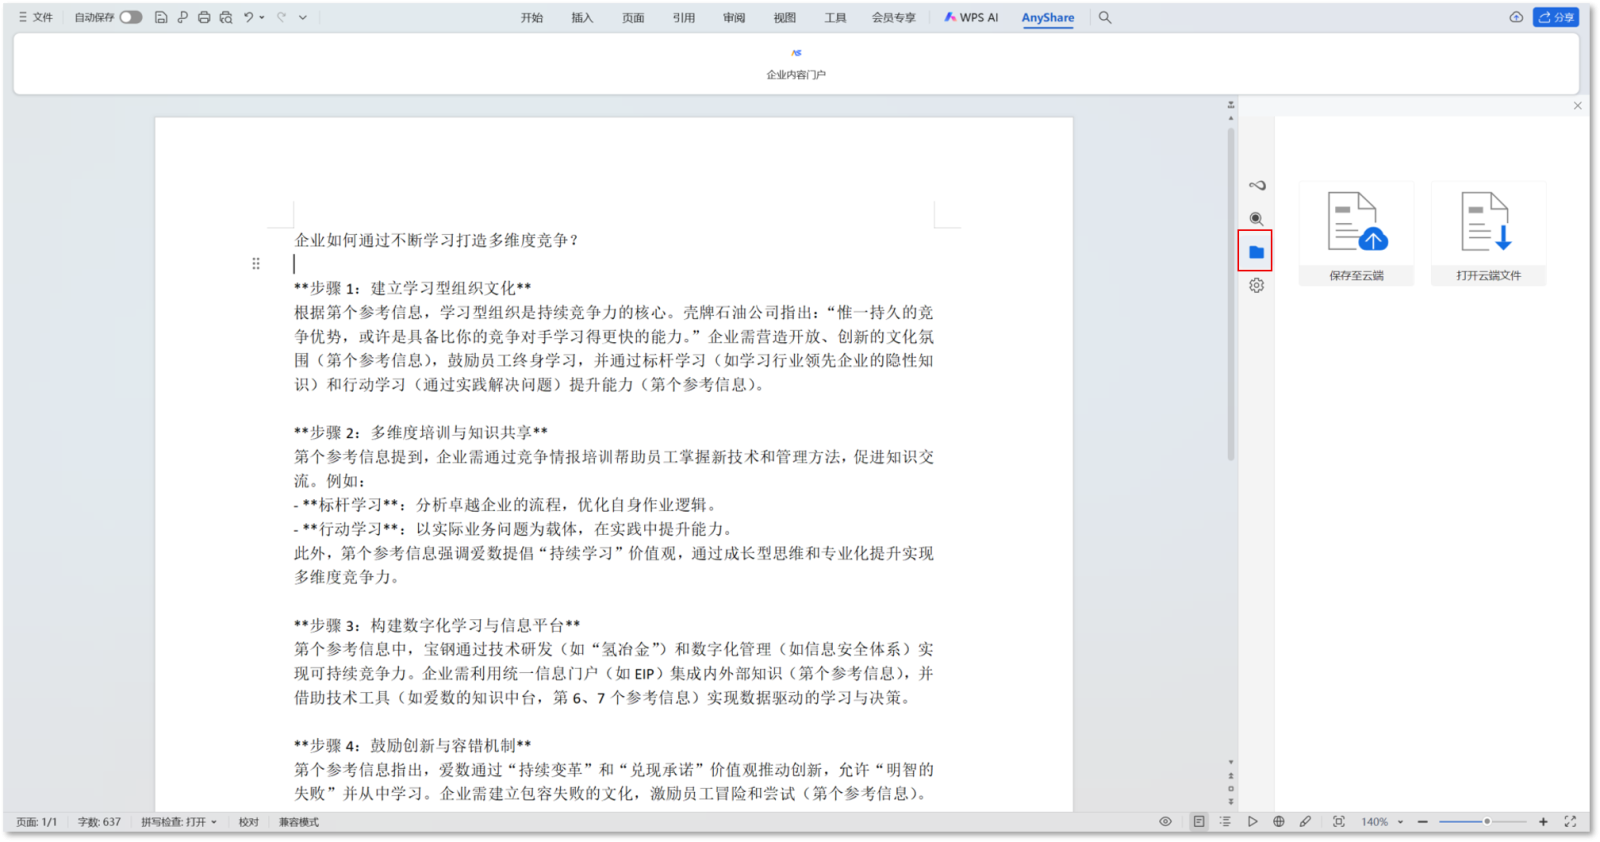Switch to the 开始 tab
Viewport: 1600px width, 842px height.
(532, 17)
